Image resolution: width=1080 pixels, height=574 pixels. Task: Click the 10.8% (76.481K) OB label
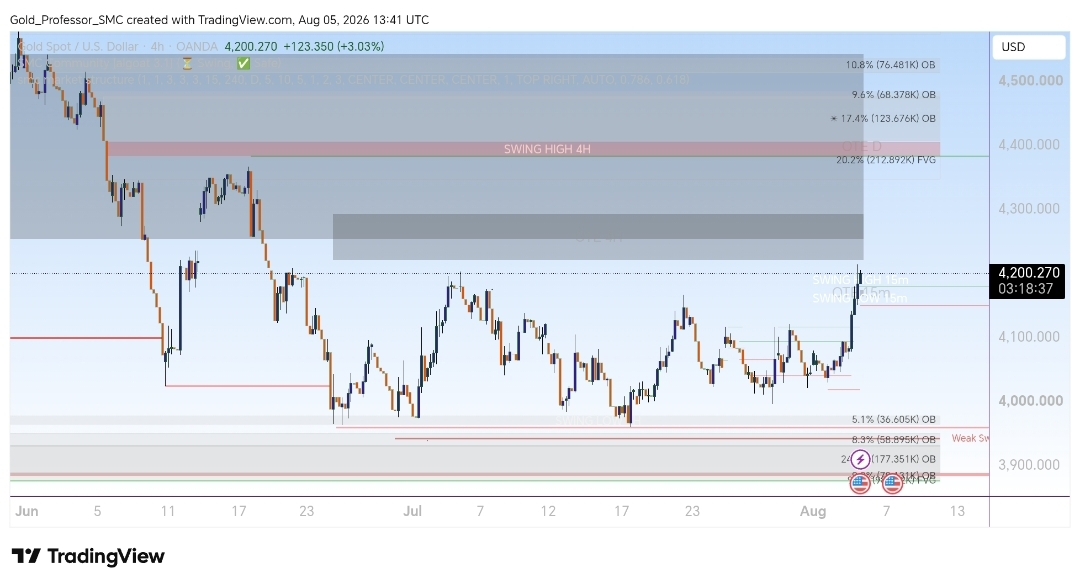tap(891, 65)
